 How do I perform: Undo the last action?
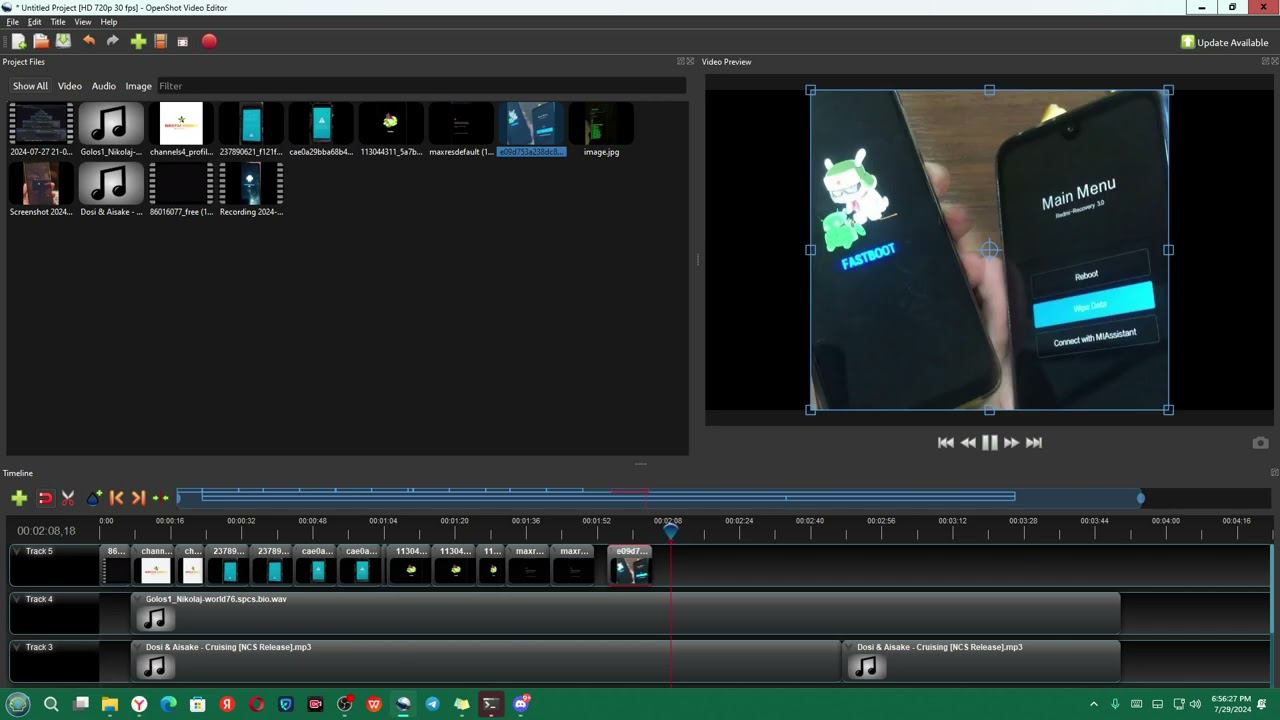click(x=89, y=41)
